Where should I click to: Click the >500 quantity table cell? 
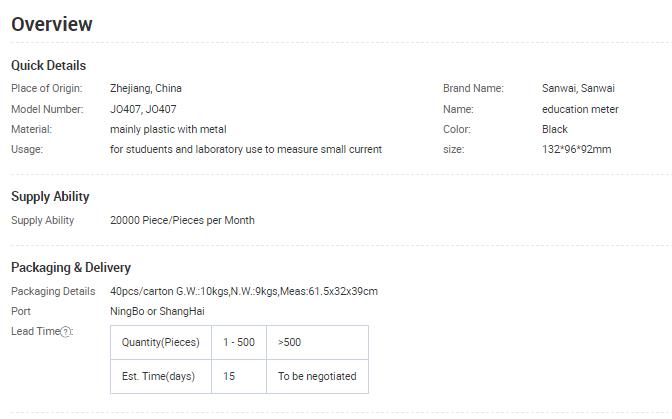[x=318, y=342]
